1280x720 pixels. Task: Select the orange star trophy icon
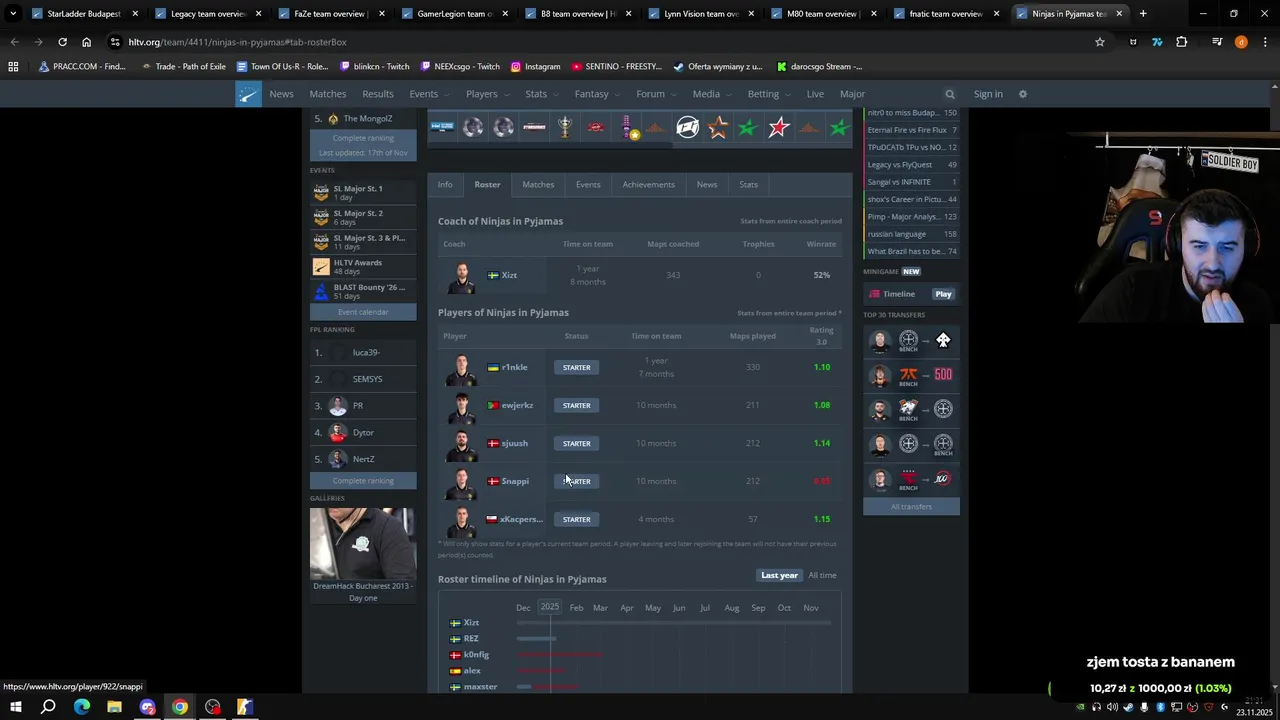pos(717,127)
